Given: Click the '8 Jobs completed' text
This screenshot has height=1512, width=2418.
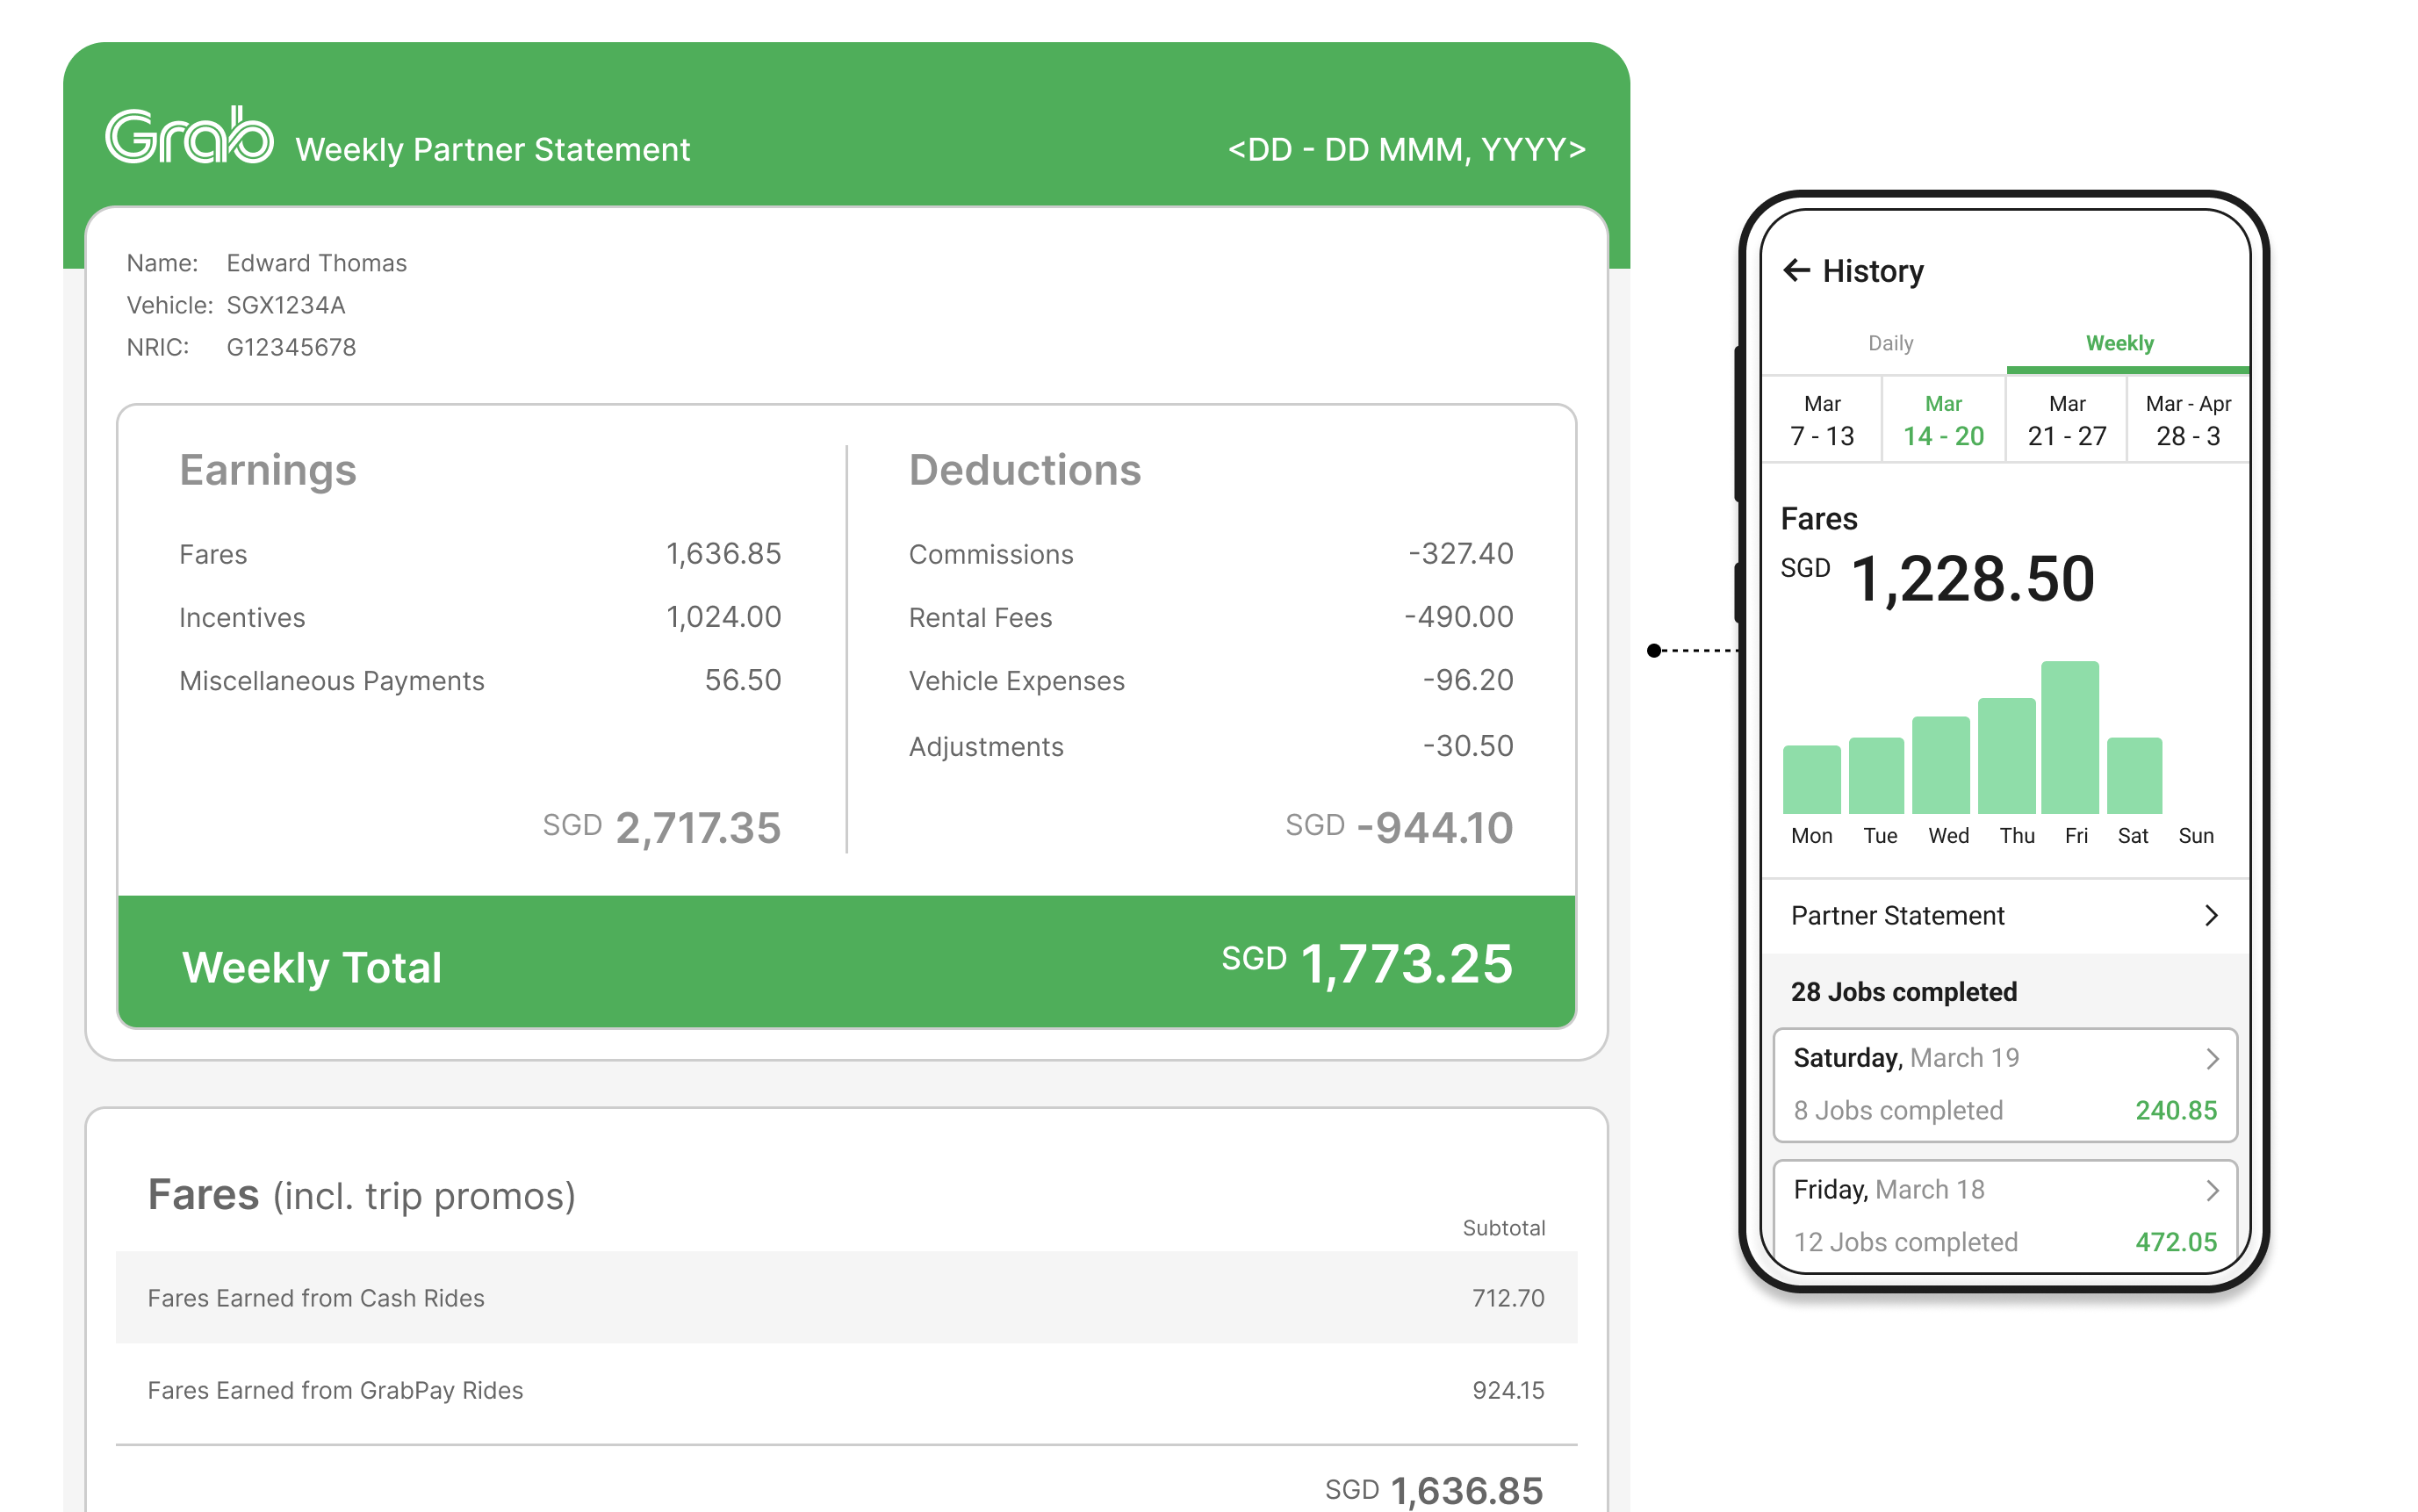Looking at the screenshot, I should click(1898, 1111).
